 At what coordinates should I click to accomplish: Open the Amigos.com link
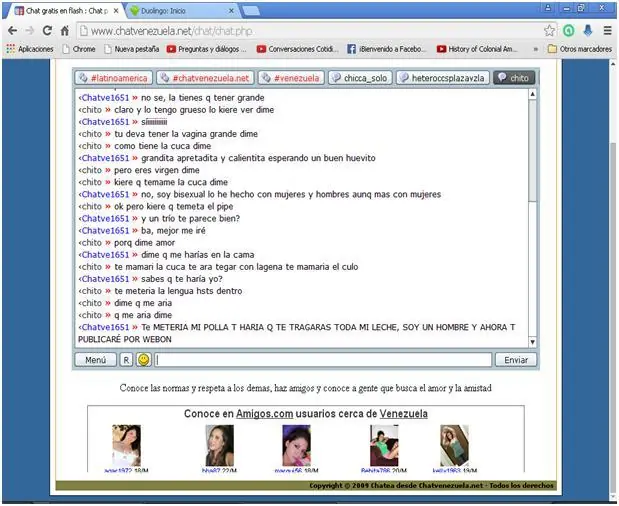(264, 414)
